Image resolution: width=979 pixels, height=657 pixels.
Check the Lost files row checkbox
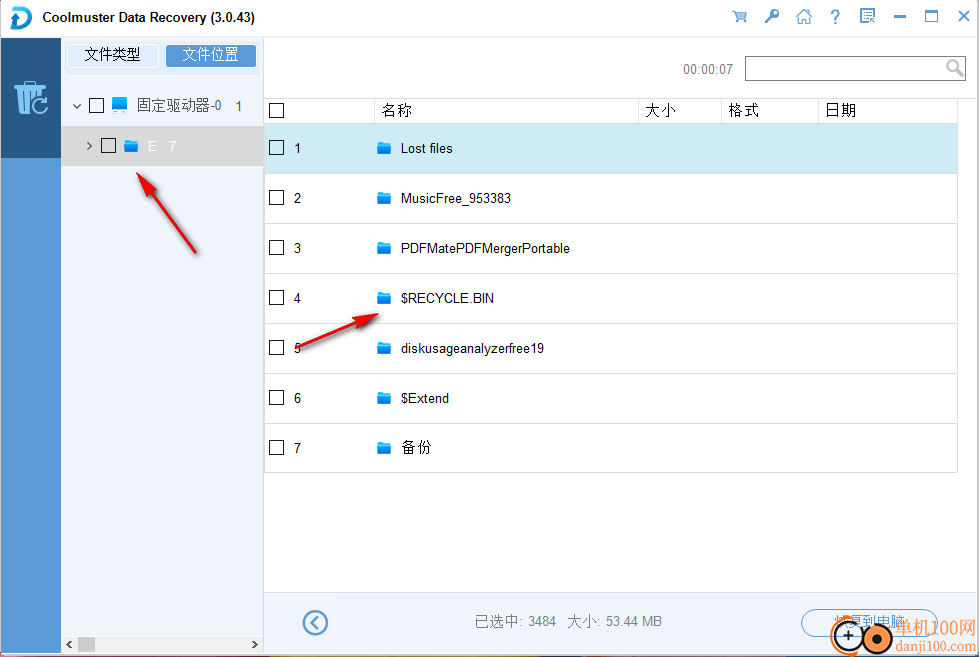click(x=277, y=147)
